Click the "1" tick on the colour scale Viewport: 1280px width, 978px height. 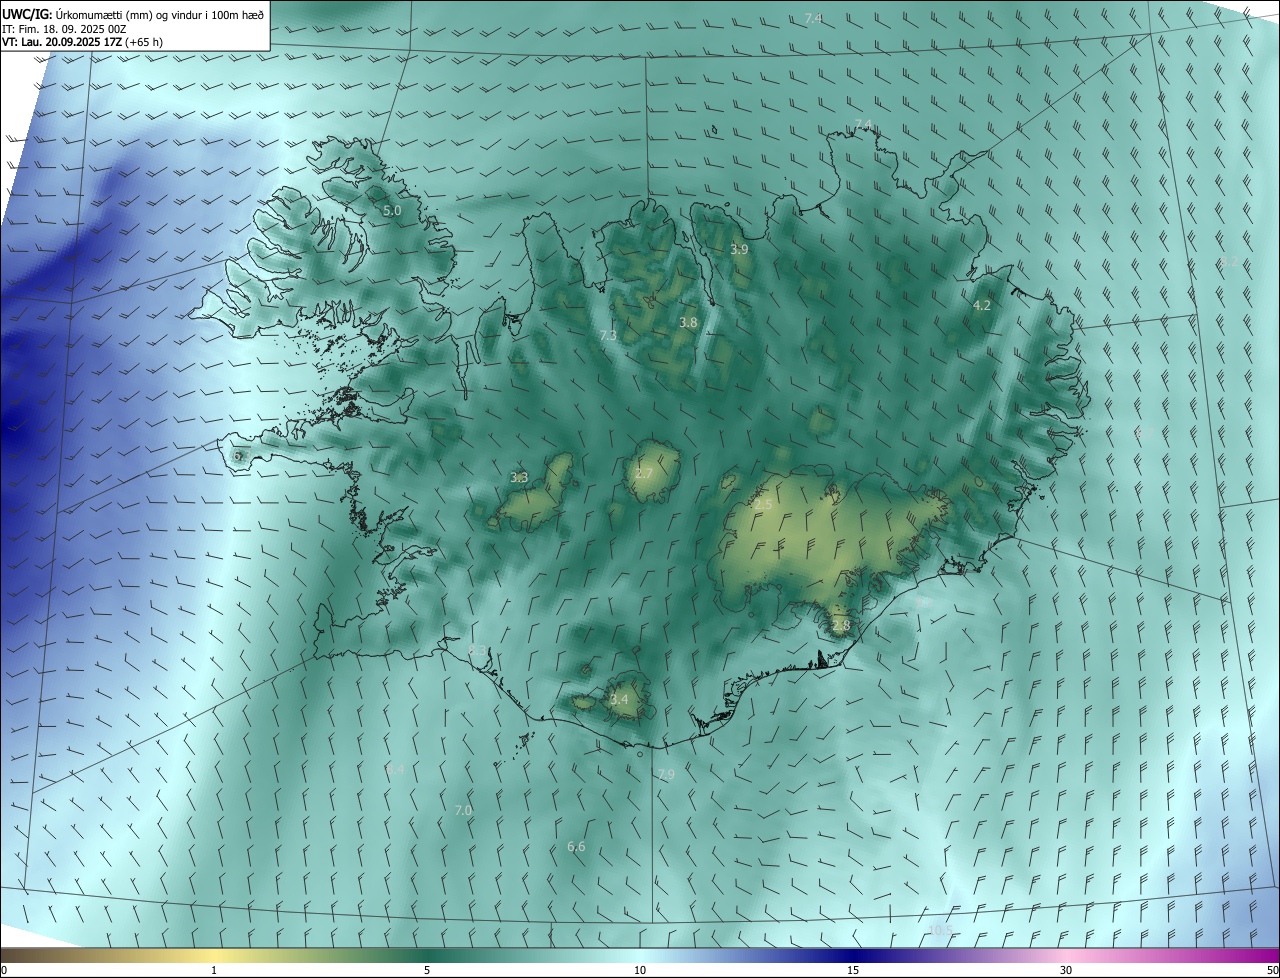[x=214, y=971]
